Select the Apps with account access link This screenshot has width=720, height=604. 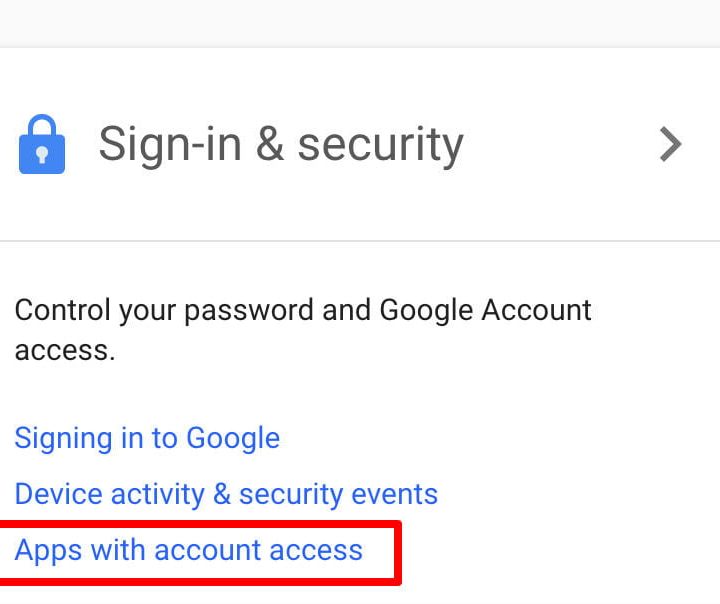pyautogui.click(x=188, y=550)
